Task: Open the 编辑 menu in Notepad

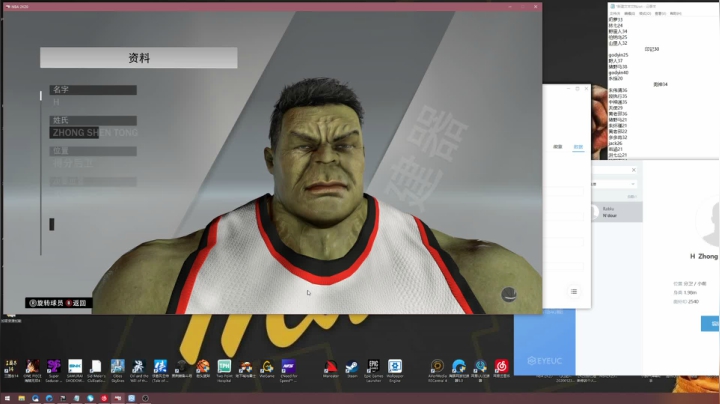Action: pyautogui.click(x=629, y=13)
